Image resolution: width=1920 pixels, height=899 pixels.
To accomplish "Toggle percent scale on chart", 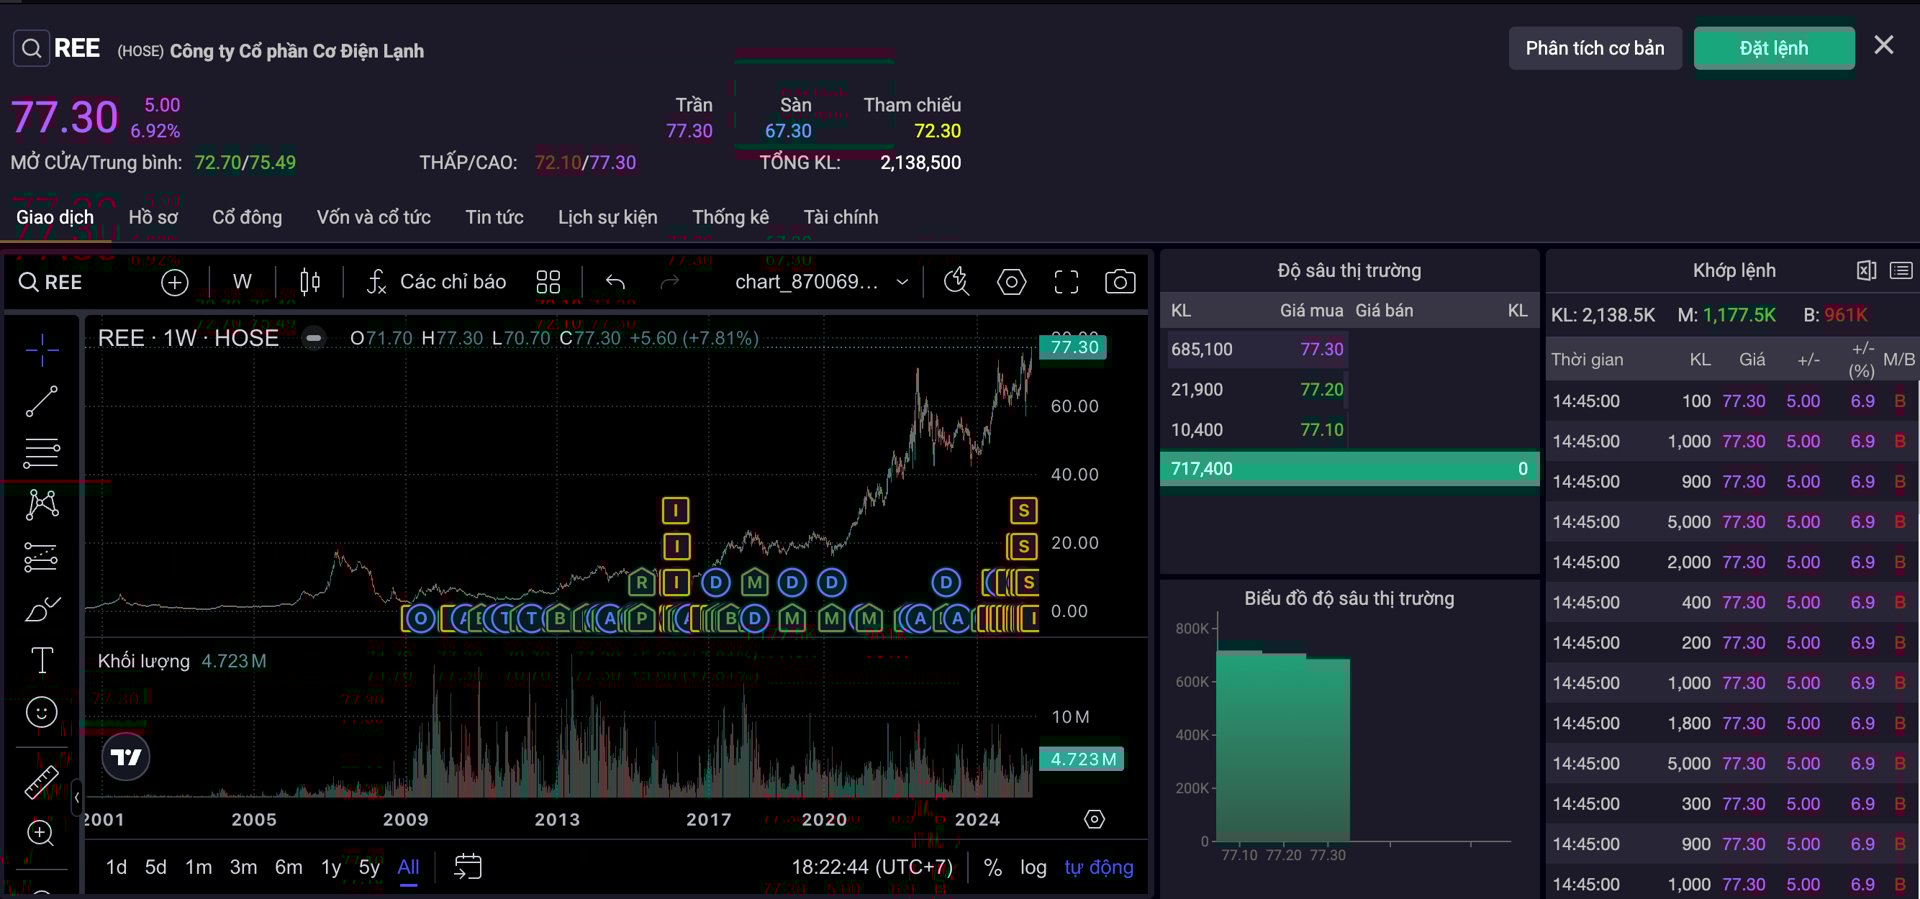I will coord(993,867).
